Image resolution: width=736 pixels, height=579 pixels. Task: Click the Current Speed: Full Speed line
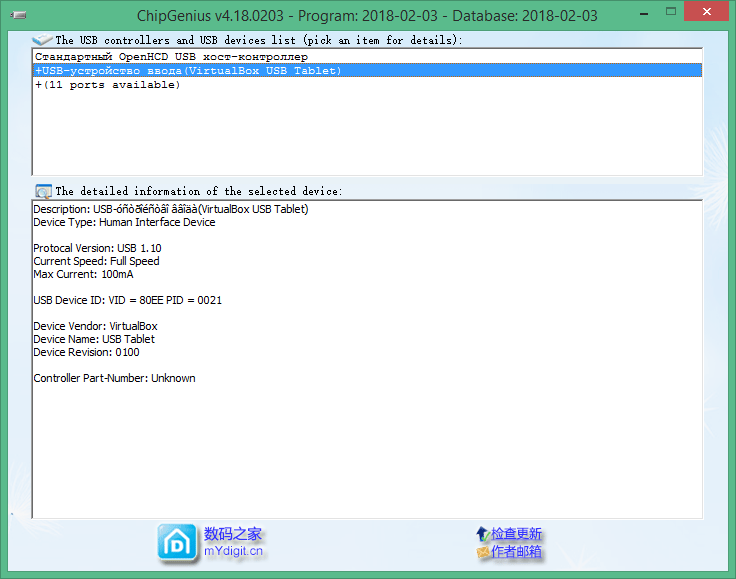96,261
